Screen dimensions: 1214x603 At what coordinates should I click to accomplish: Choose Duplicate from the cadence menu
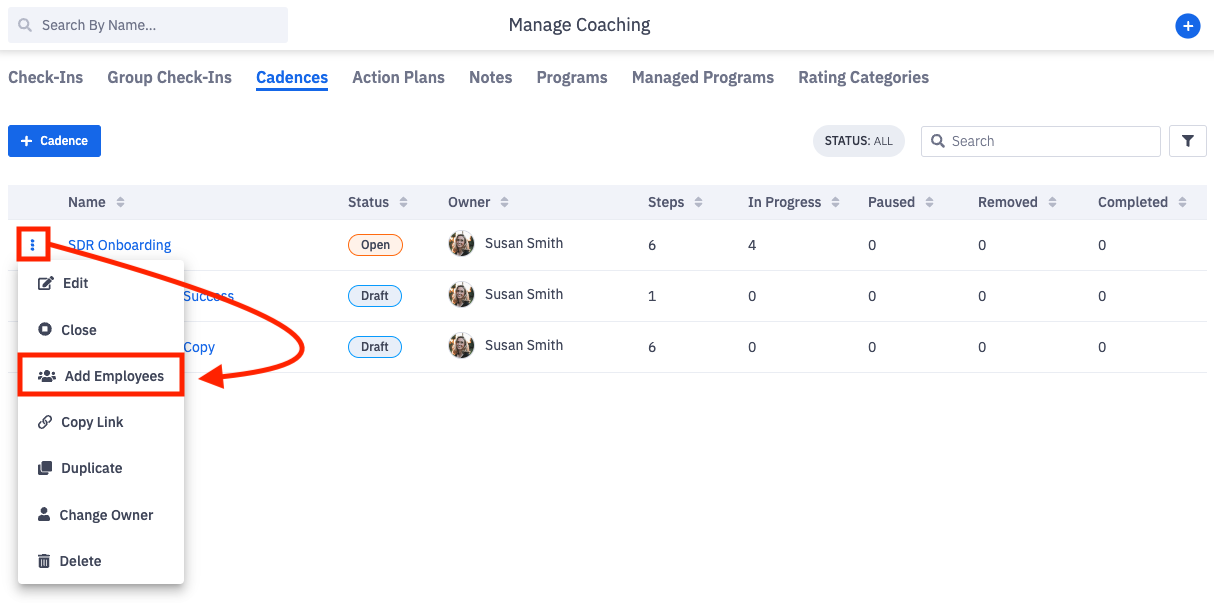(x=91, y=468)
